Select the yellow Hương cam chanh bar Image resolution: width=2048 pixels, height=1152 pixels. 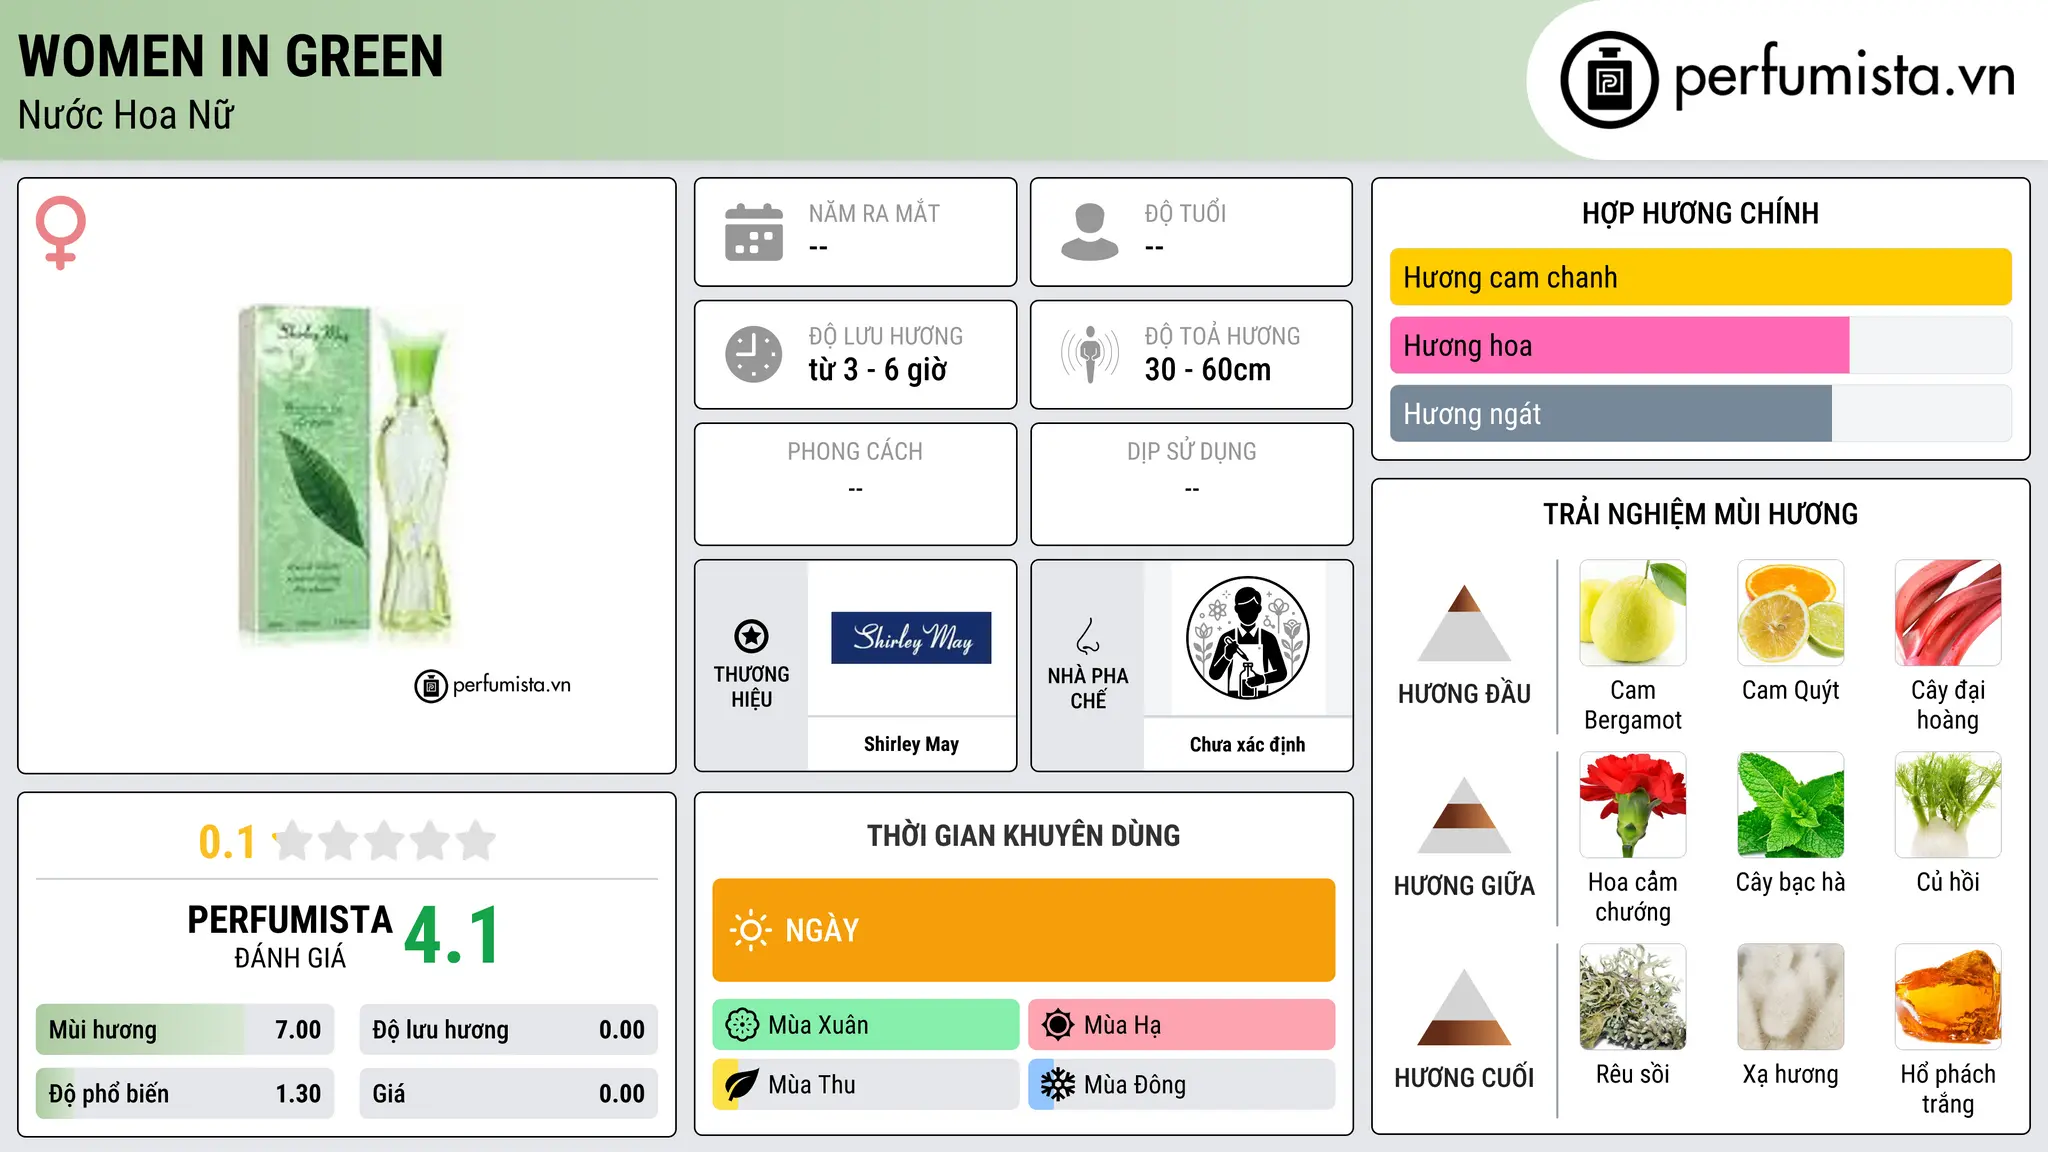click(x=1700, y=277)
